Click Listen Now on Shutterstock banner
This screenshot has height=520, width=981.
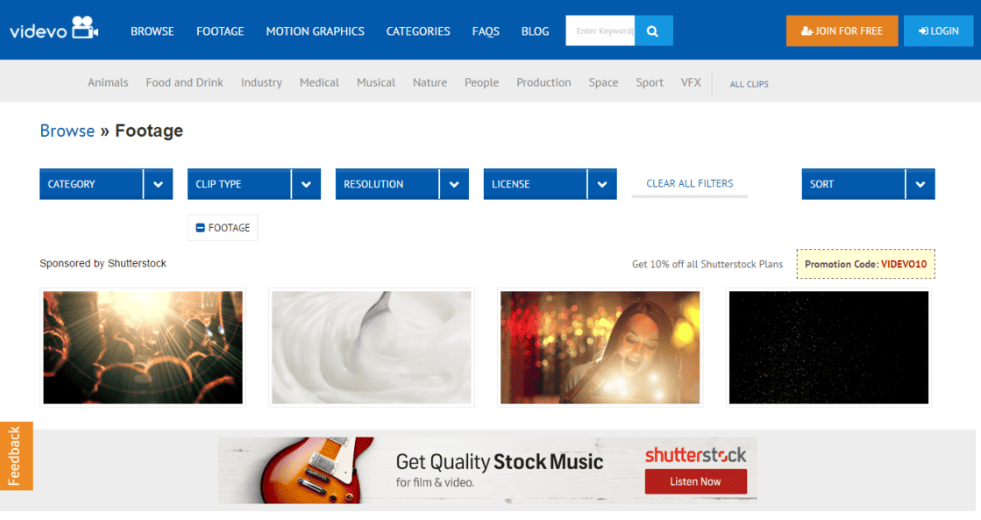point(696,482)
